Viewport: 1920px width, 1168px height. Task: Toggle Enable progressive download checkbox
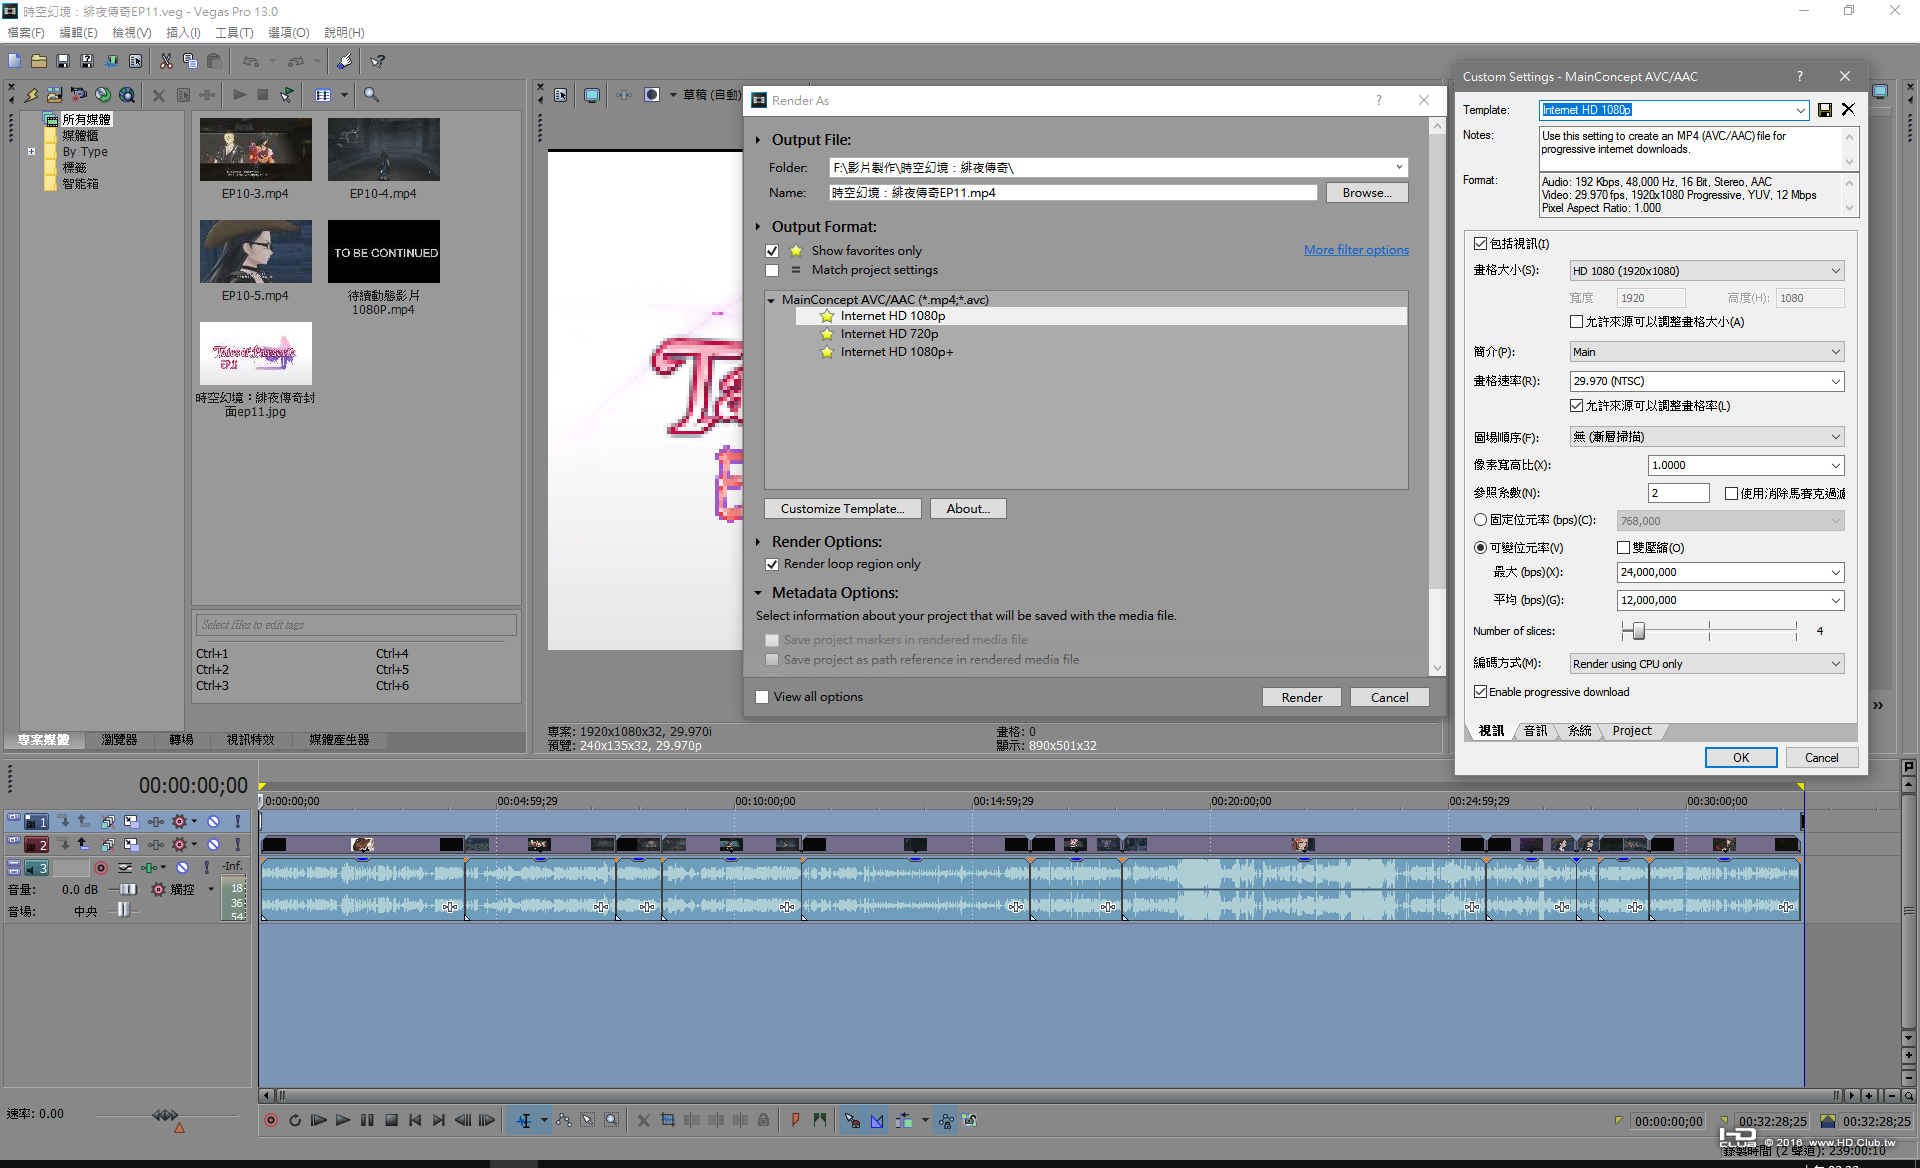tap(1480, 692)
